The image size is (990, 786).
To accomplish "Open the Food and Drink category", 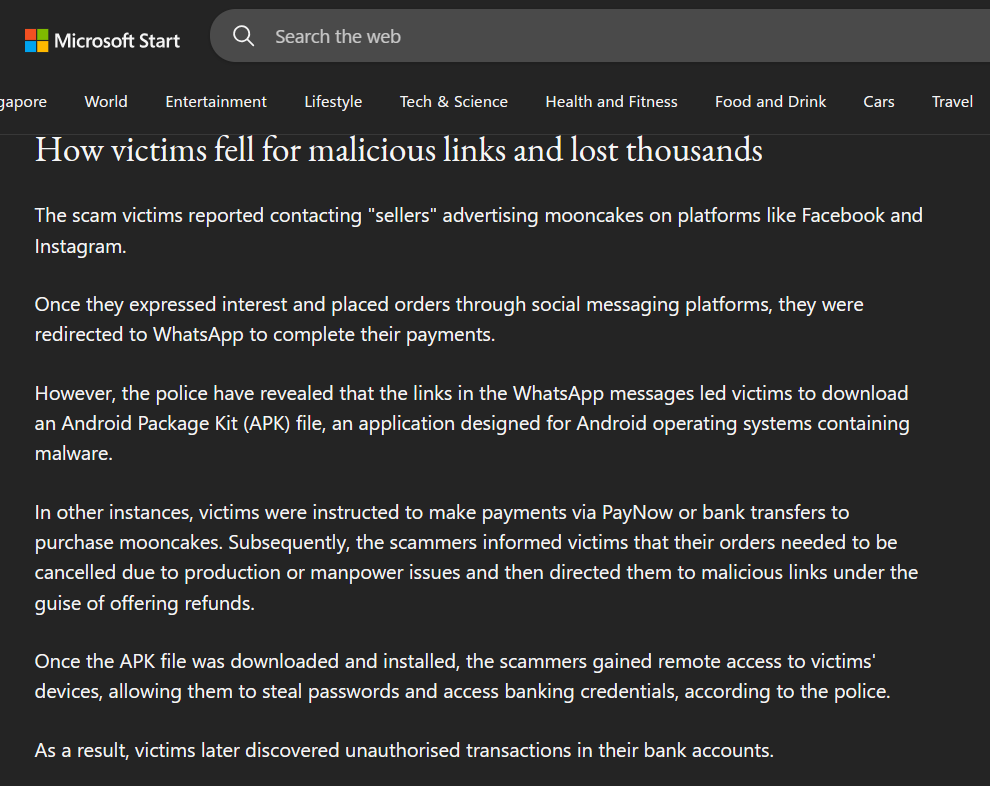I will click(770, 101).
